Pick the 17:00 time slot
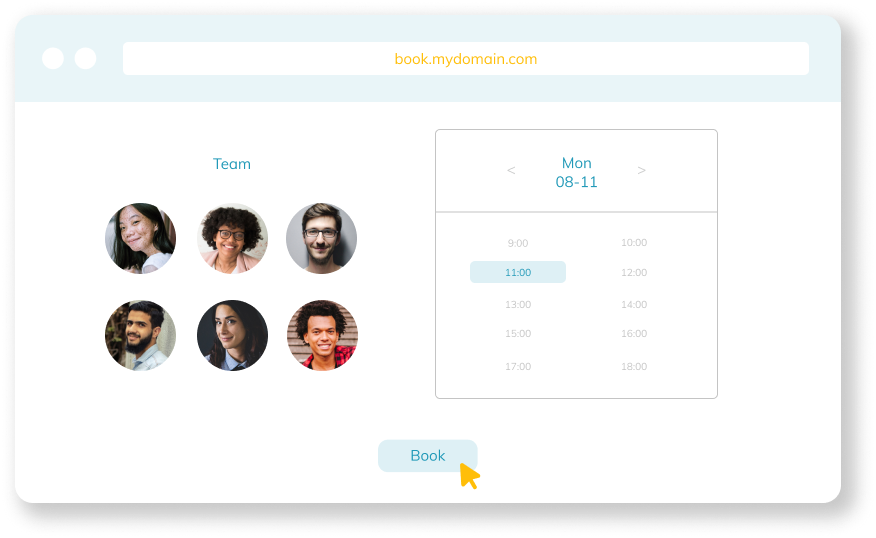Image resolution: width=876 pixels, height=538 pixels. coord(518,366)
